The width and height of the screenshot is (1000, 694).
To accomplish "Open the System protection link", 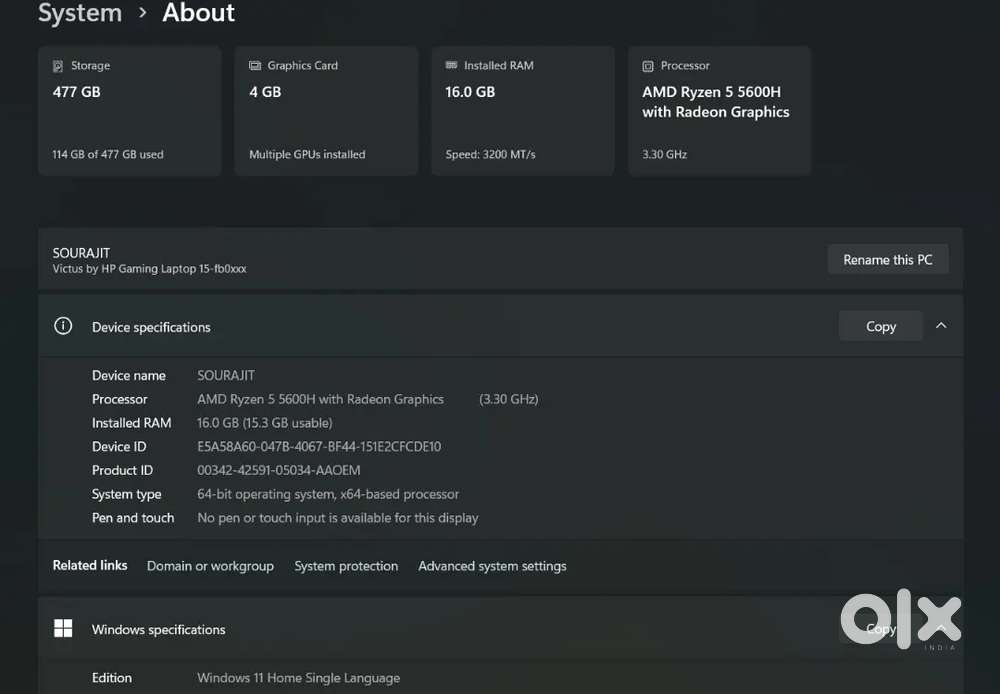I will click(346, 566).
